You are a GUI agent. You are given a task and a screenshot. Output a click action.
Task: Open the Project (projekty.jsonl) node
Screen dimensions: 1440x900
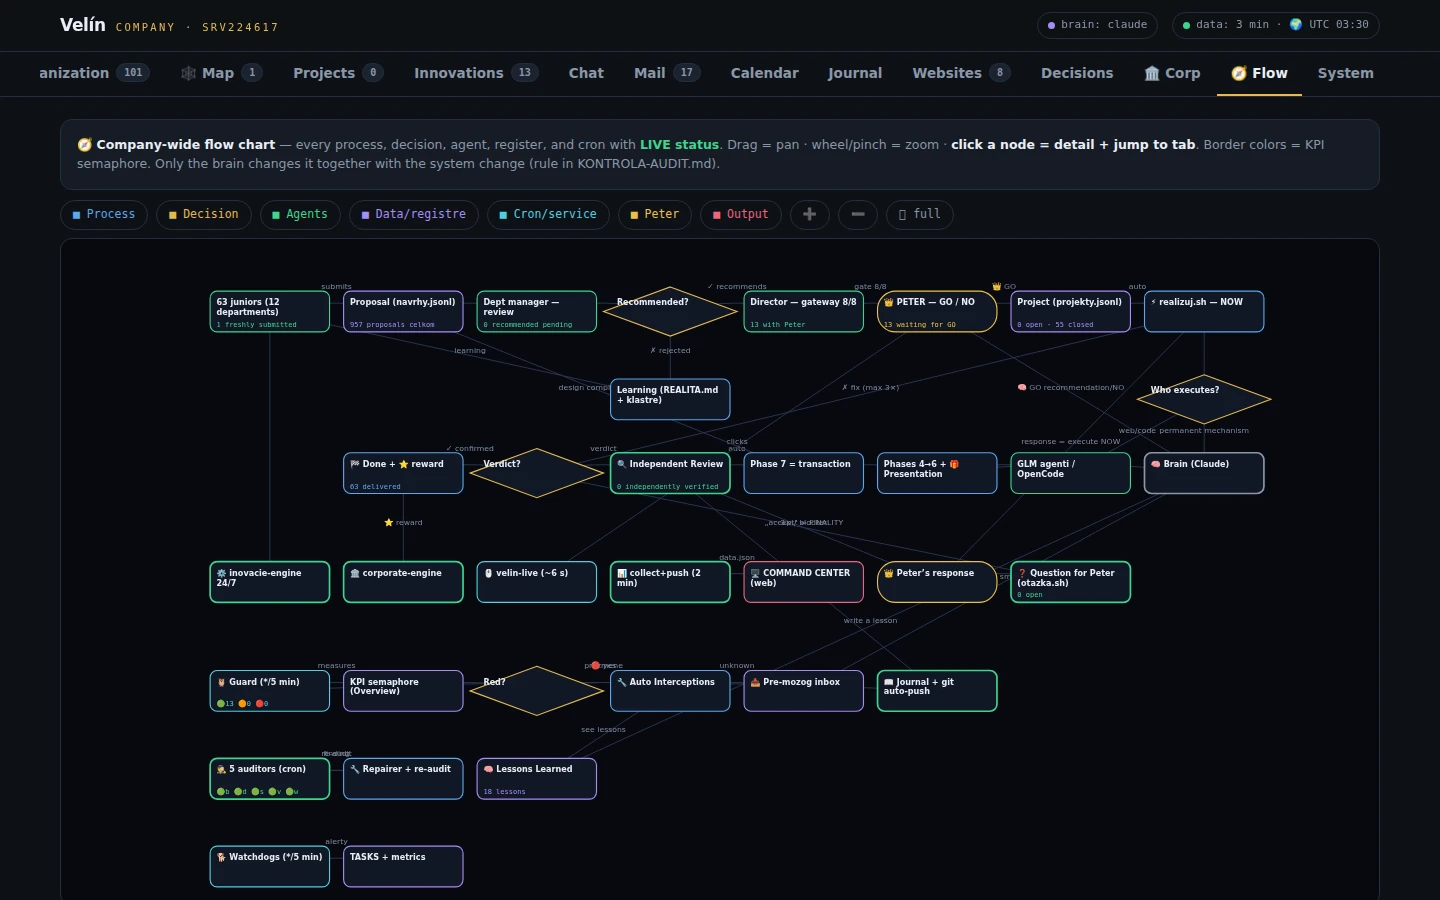(x=1071, y=311)
